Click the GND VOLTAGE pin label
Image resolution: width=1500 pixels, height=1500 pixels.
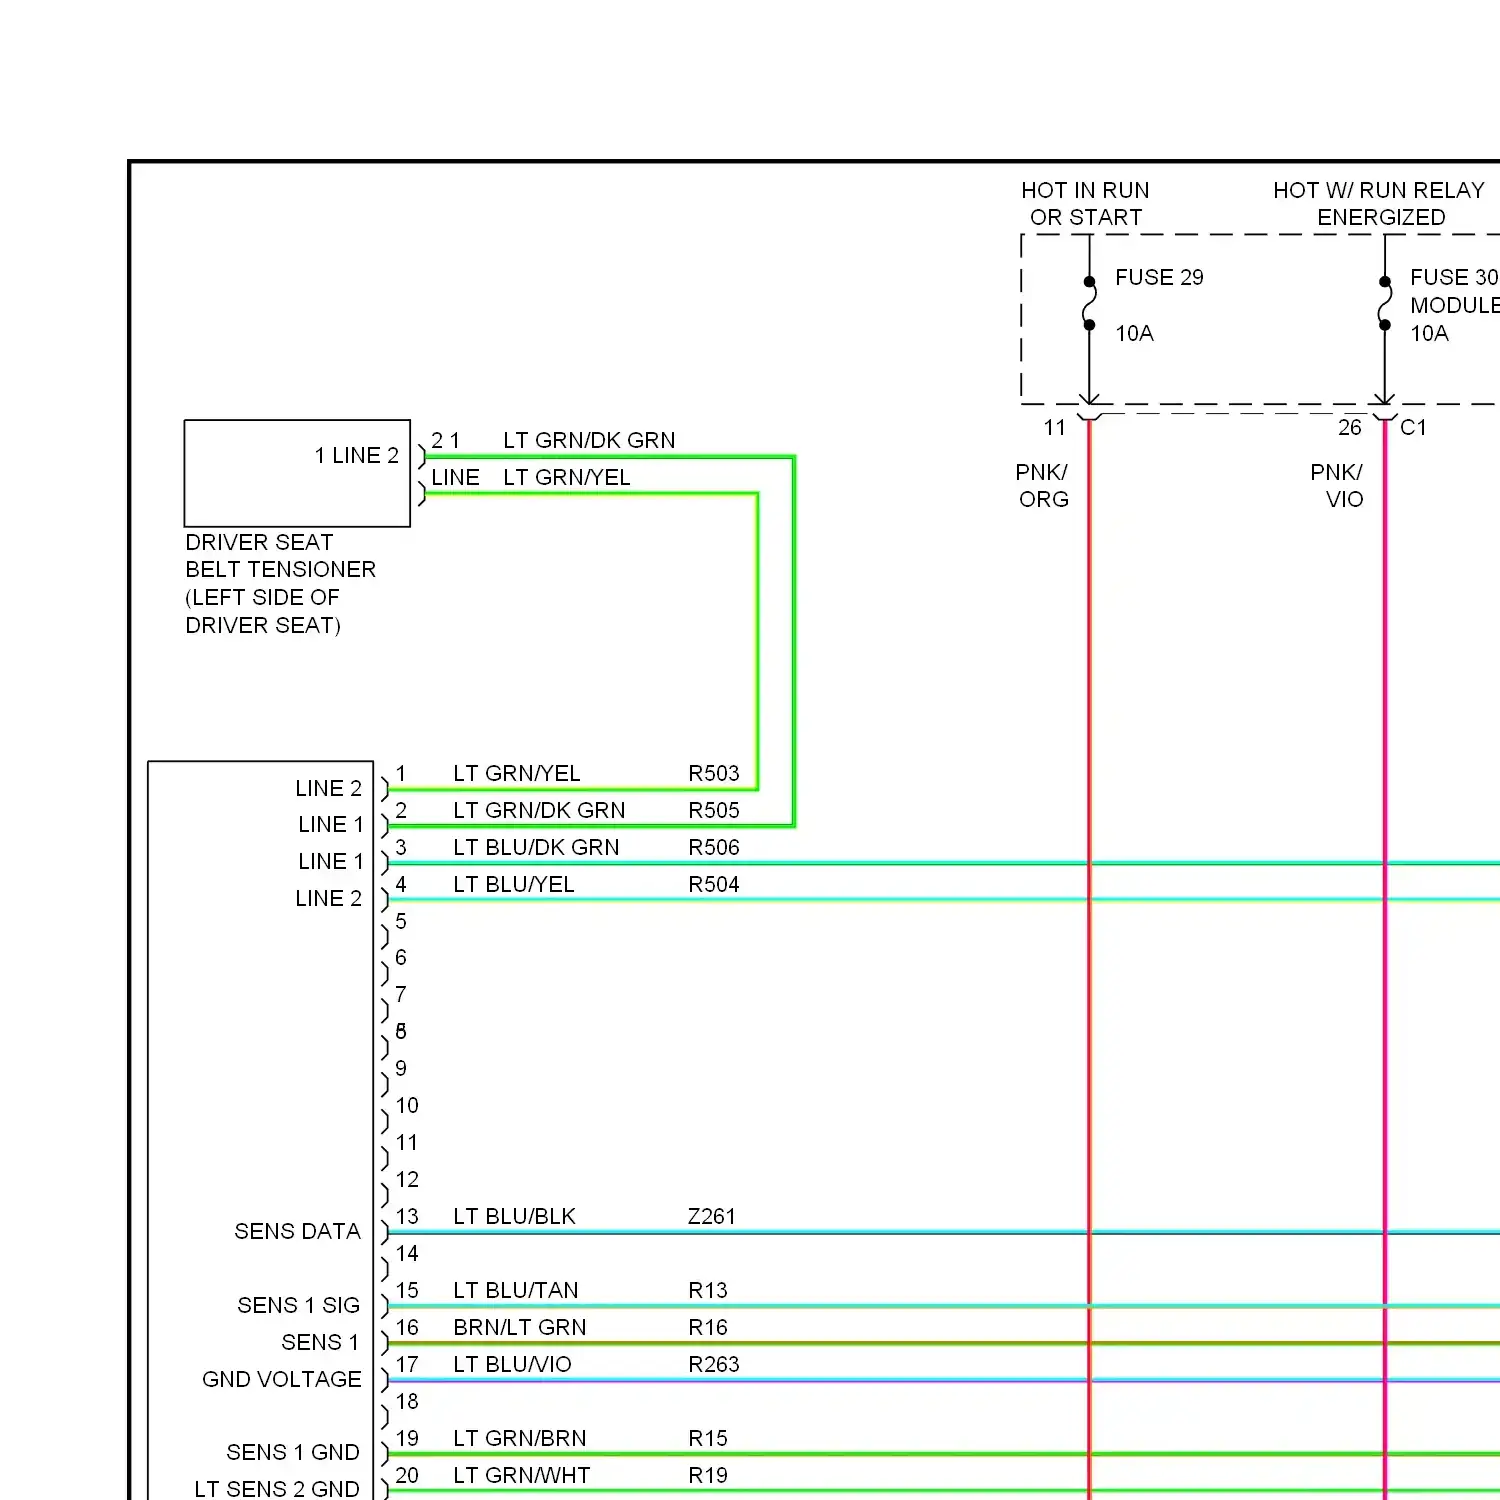coord(282,1379)
